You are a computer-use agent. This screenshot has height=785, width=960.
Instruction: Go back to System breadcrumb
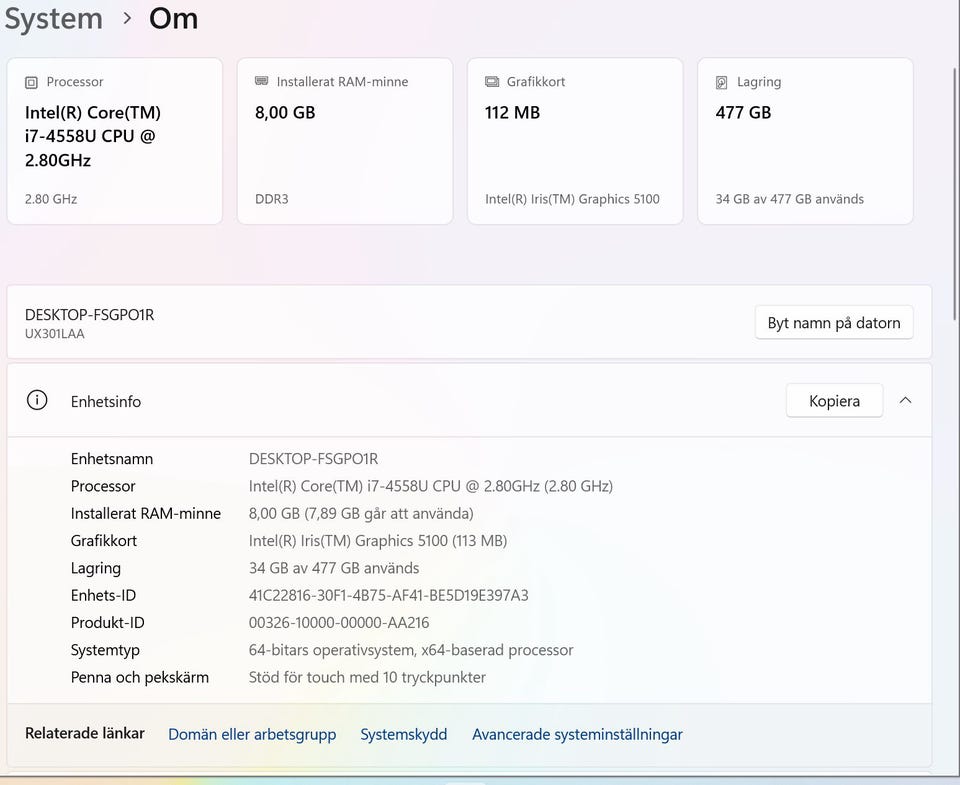[x=54, y=19]
